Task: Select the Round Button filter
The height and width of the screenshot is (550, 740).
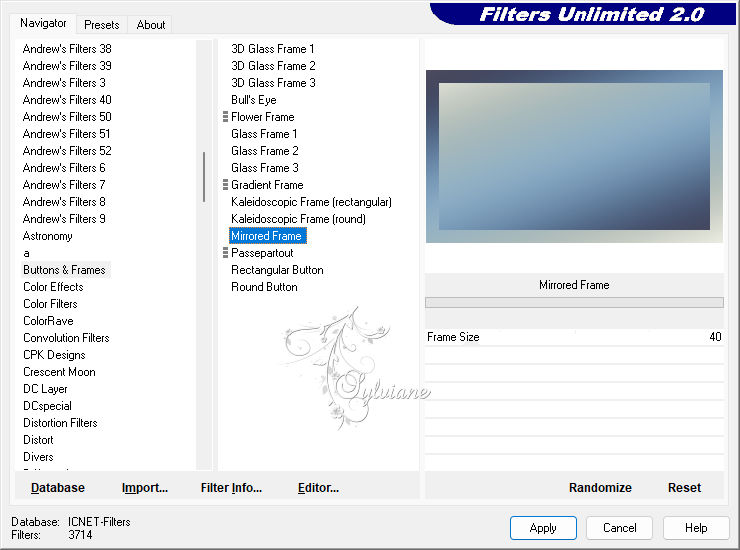Action: click(264, 287)
